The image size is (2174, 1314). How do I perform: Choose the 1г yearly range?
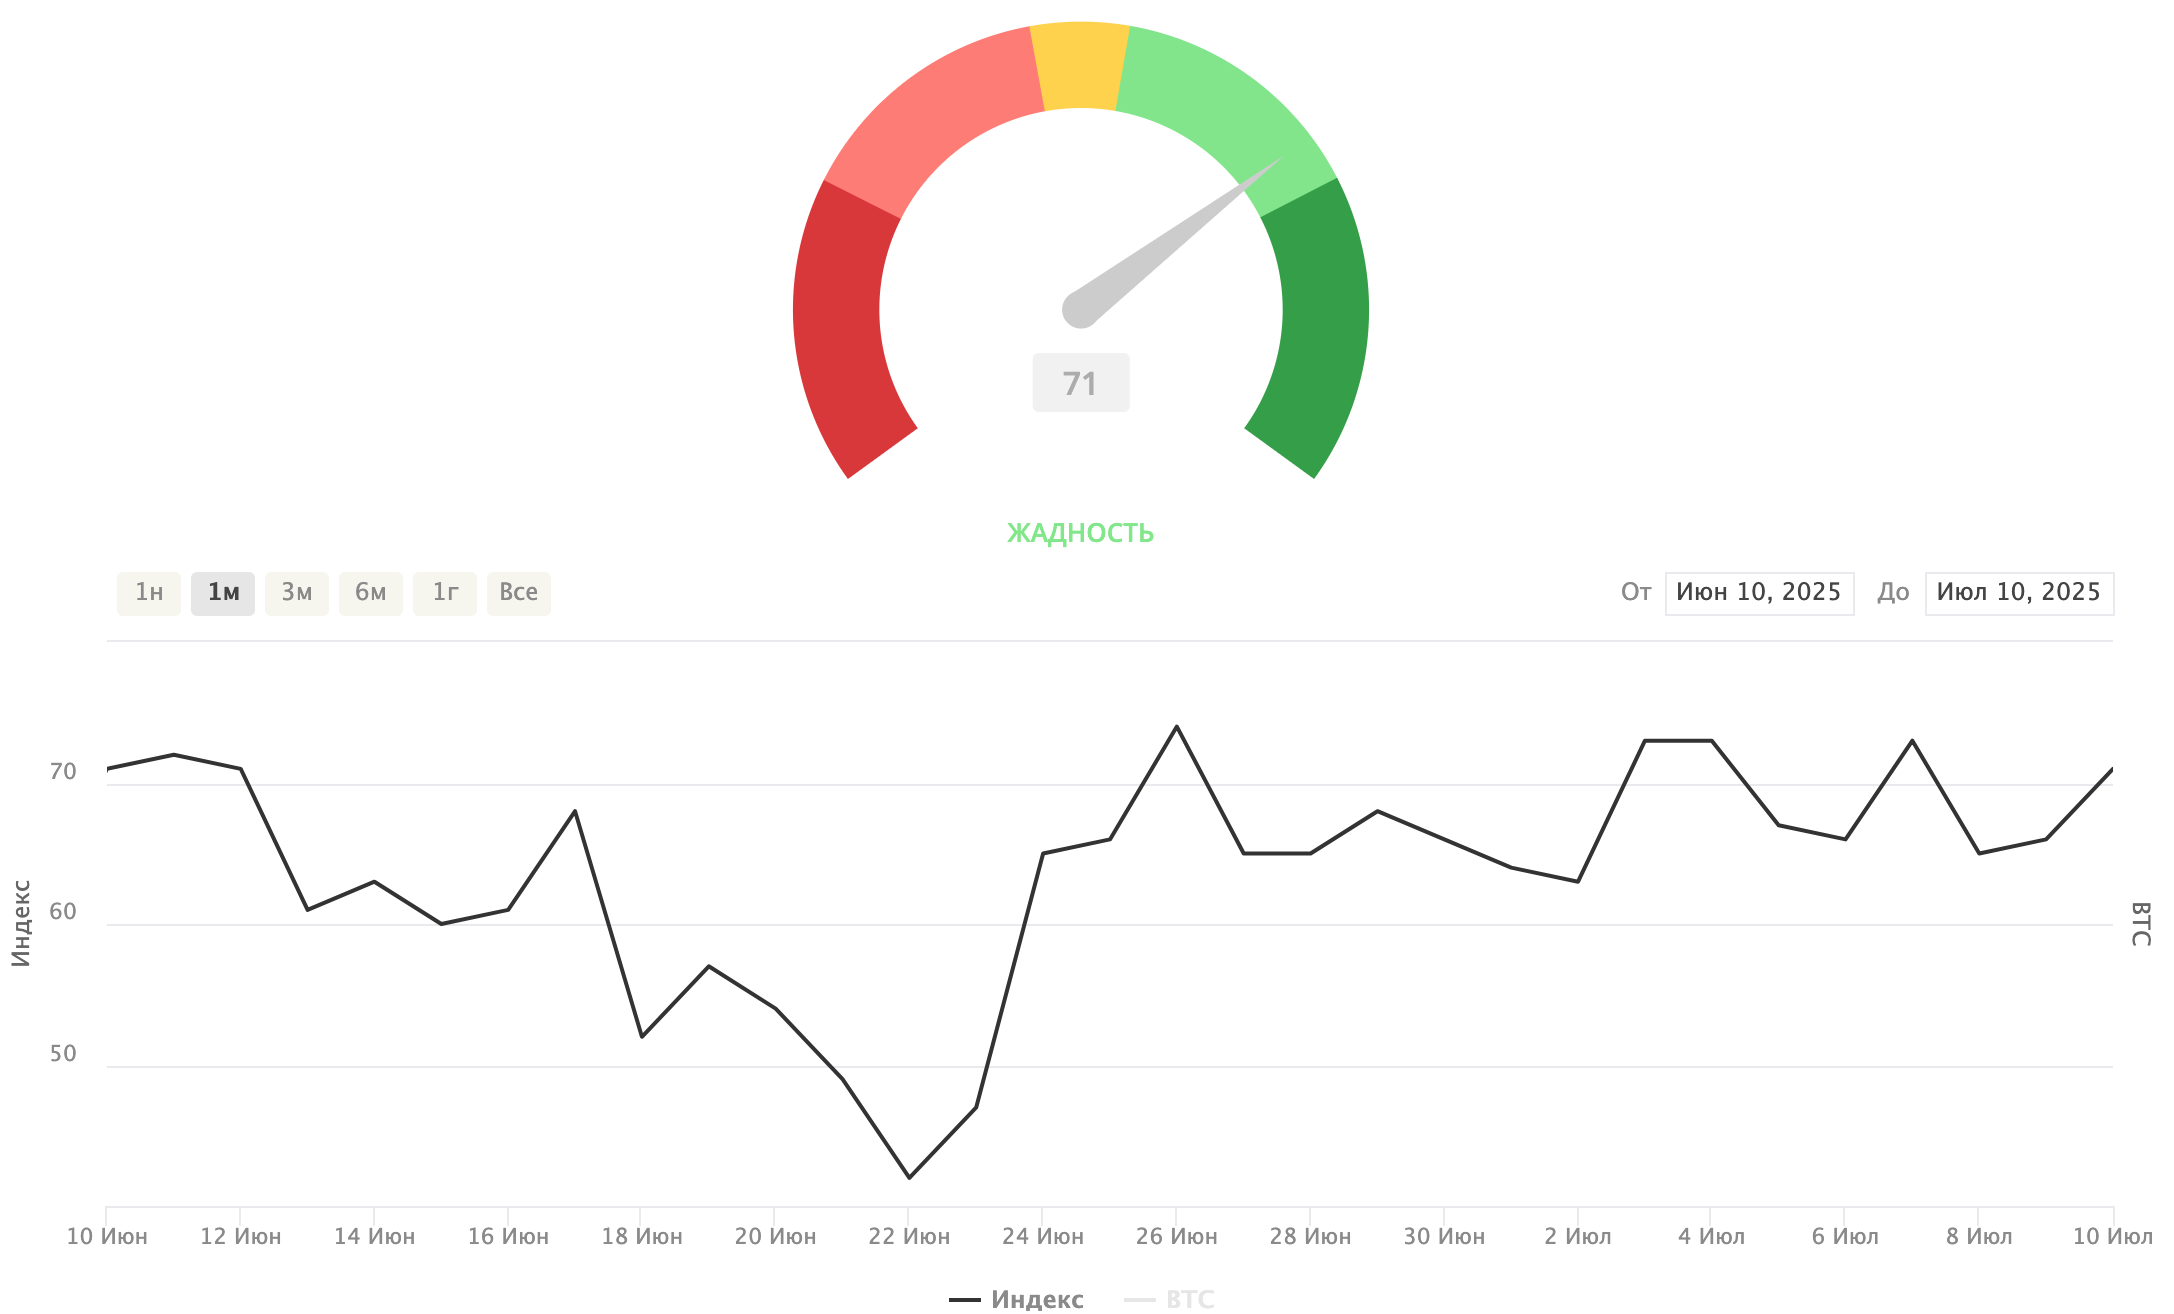445,593
